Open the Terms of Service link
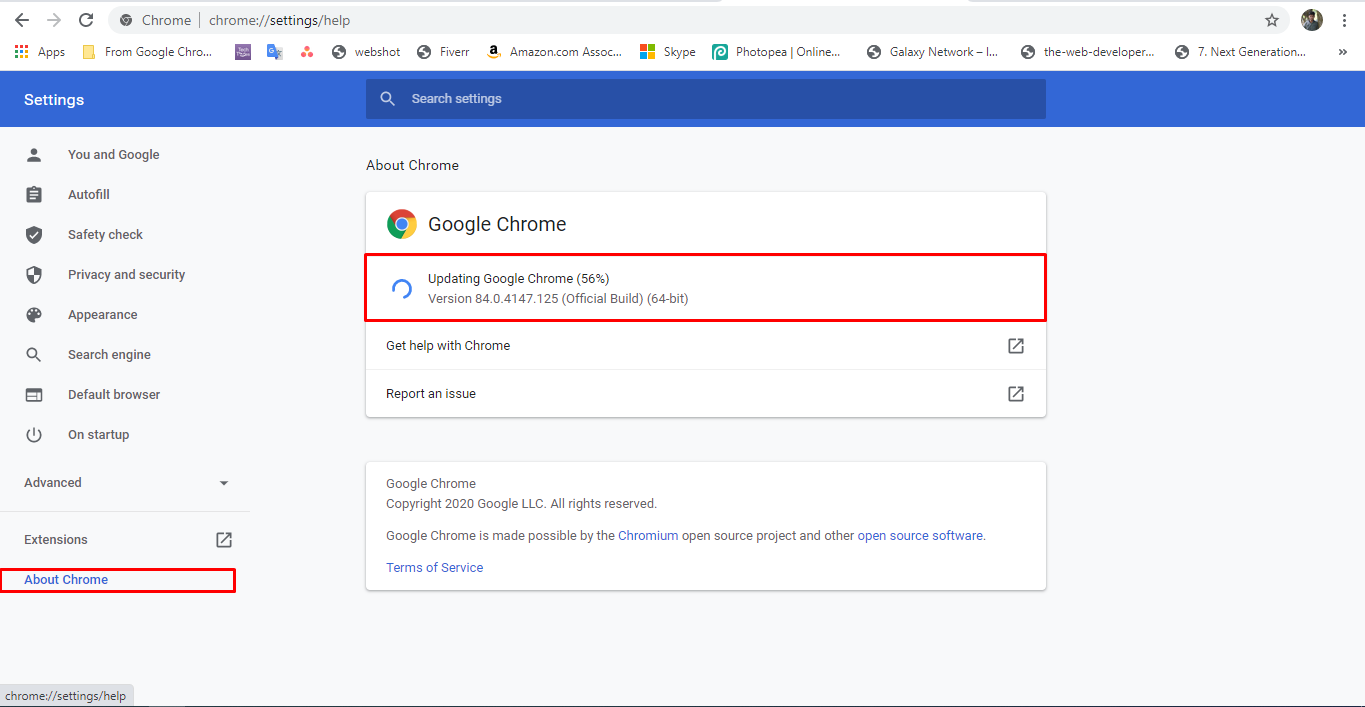 pos(434,568)
